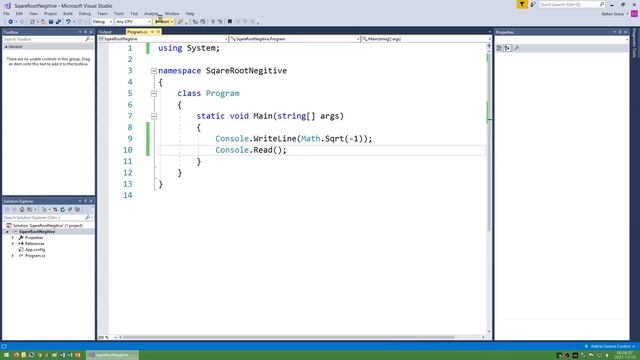The image size is (640, 360).
Task: Click the Quick Launch search field
Action: click(571, 4)
